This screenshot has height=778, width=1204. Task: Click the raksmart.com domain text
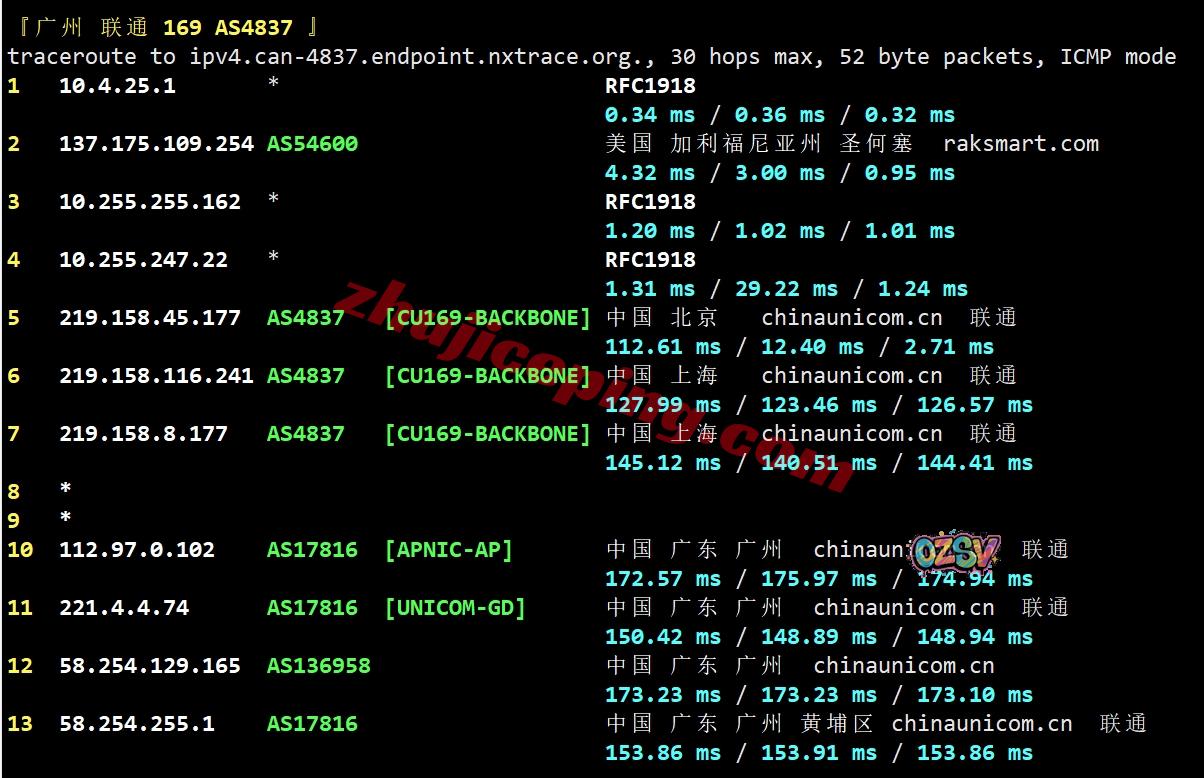(x=1021, y=144)
